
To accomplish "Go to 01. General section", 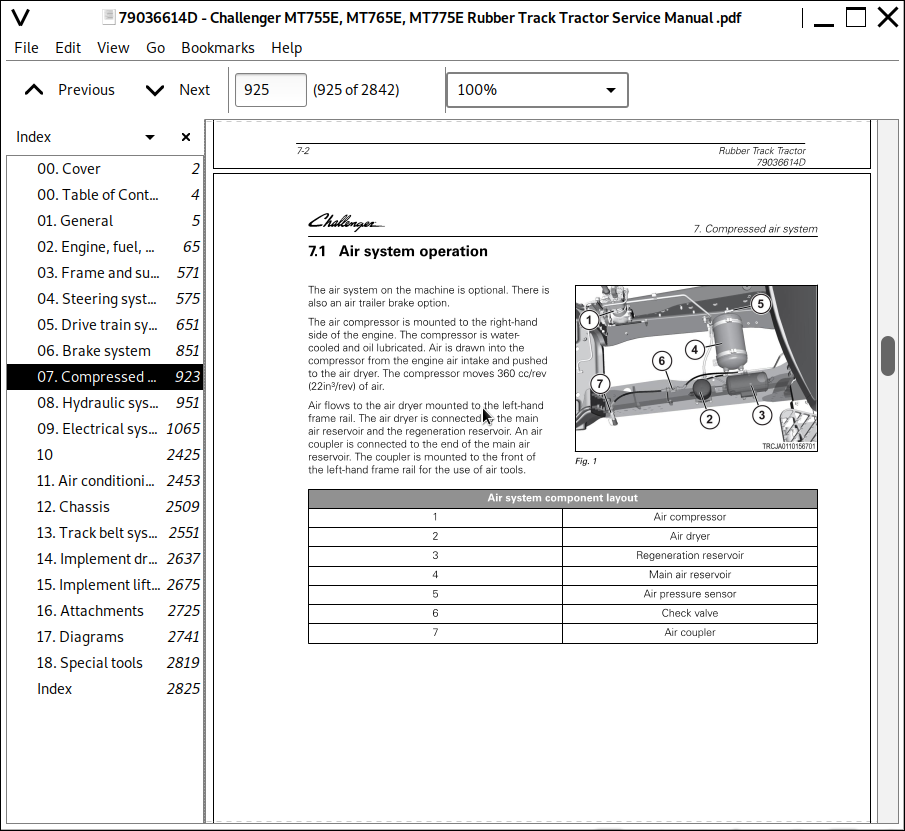I will [105, 221].
